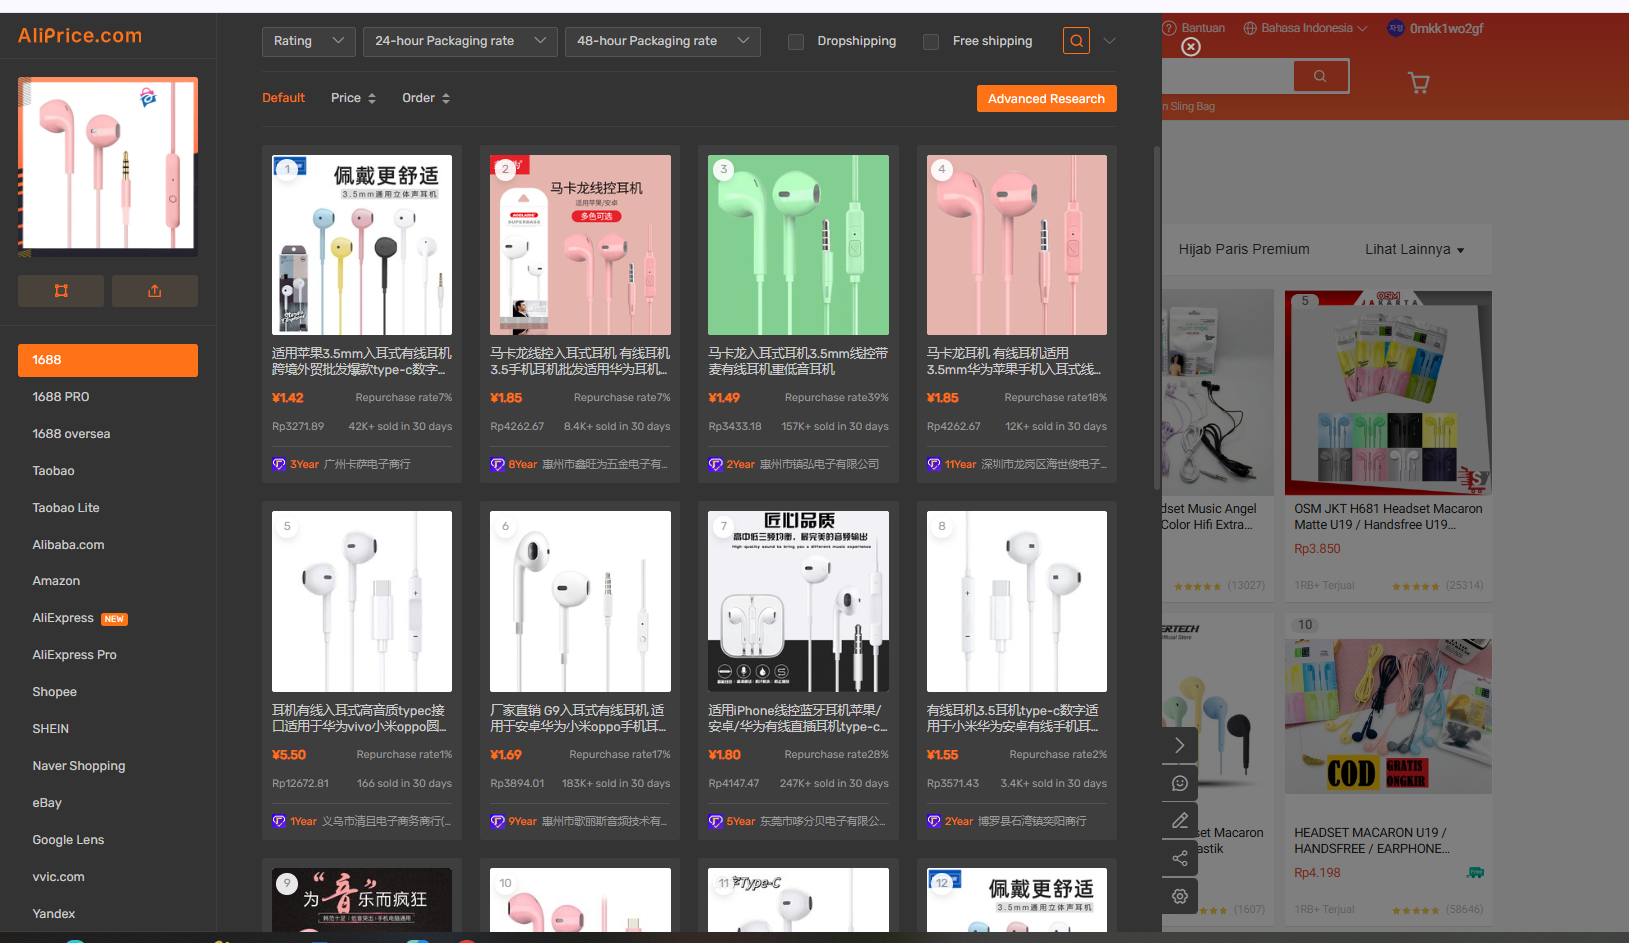Expand the Lihat Lainnya dropdown
1629x943 pixels.
coord(1414,249)
